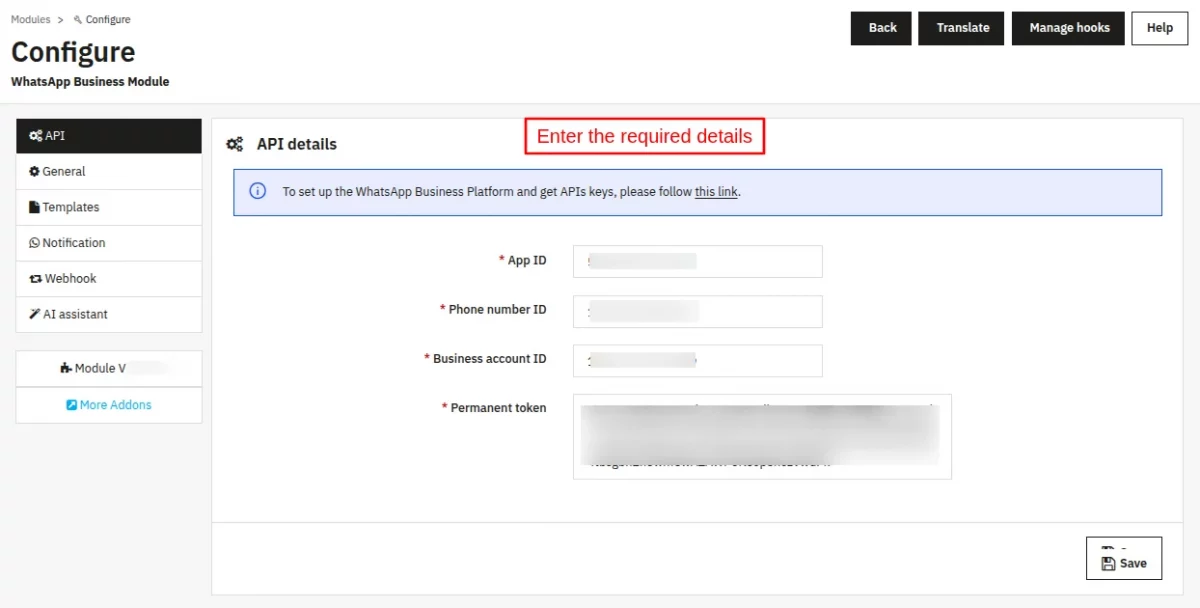Click the 'WhatsApp Business Module' subtitle
This screenshot has height=608, width=1200.
(x=90, y=82)
